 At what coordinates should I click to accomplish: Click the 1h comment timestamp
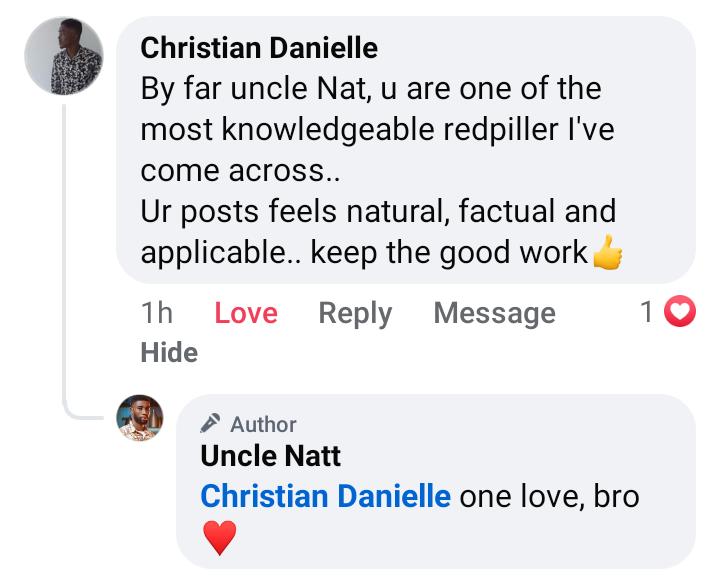pyautogui.click(x=157, y=313)
